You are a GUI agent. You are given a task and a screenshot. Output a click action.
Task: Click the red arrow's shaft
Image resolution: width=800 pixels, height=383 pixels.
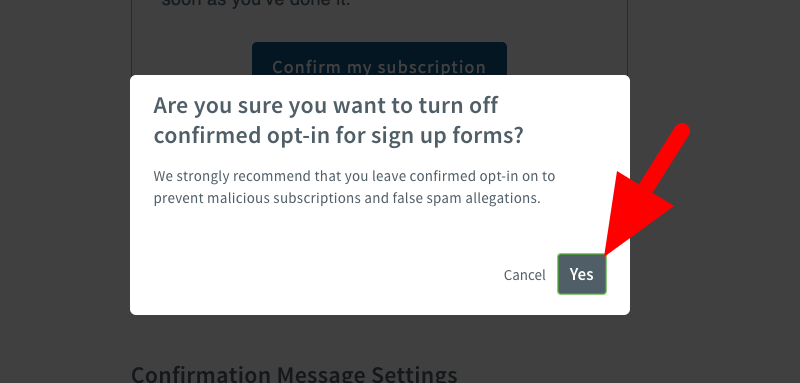click(665, 156)
